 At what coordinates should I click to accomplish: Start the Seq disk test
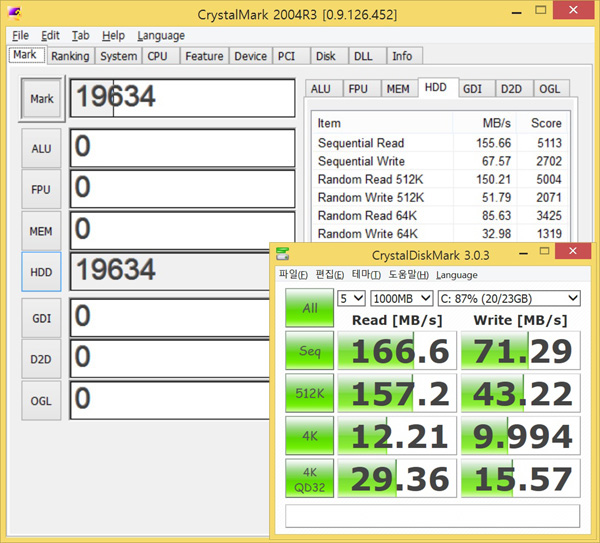point(310,351)
